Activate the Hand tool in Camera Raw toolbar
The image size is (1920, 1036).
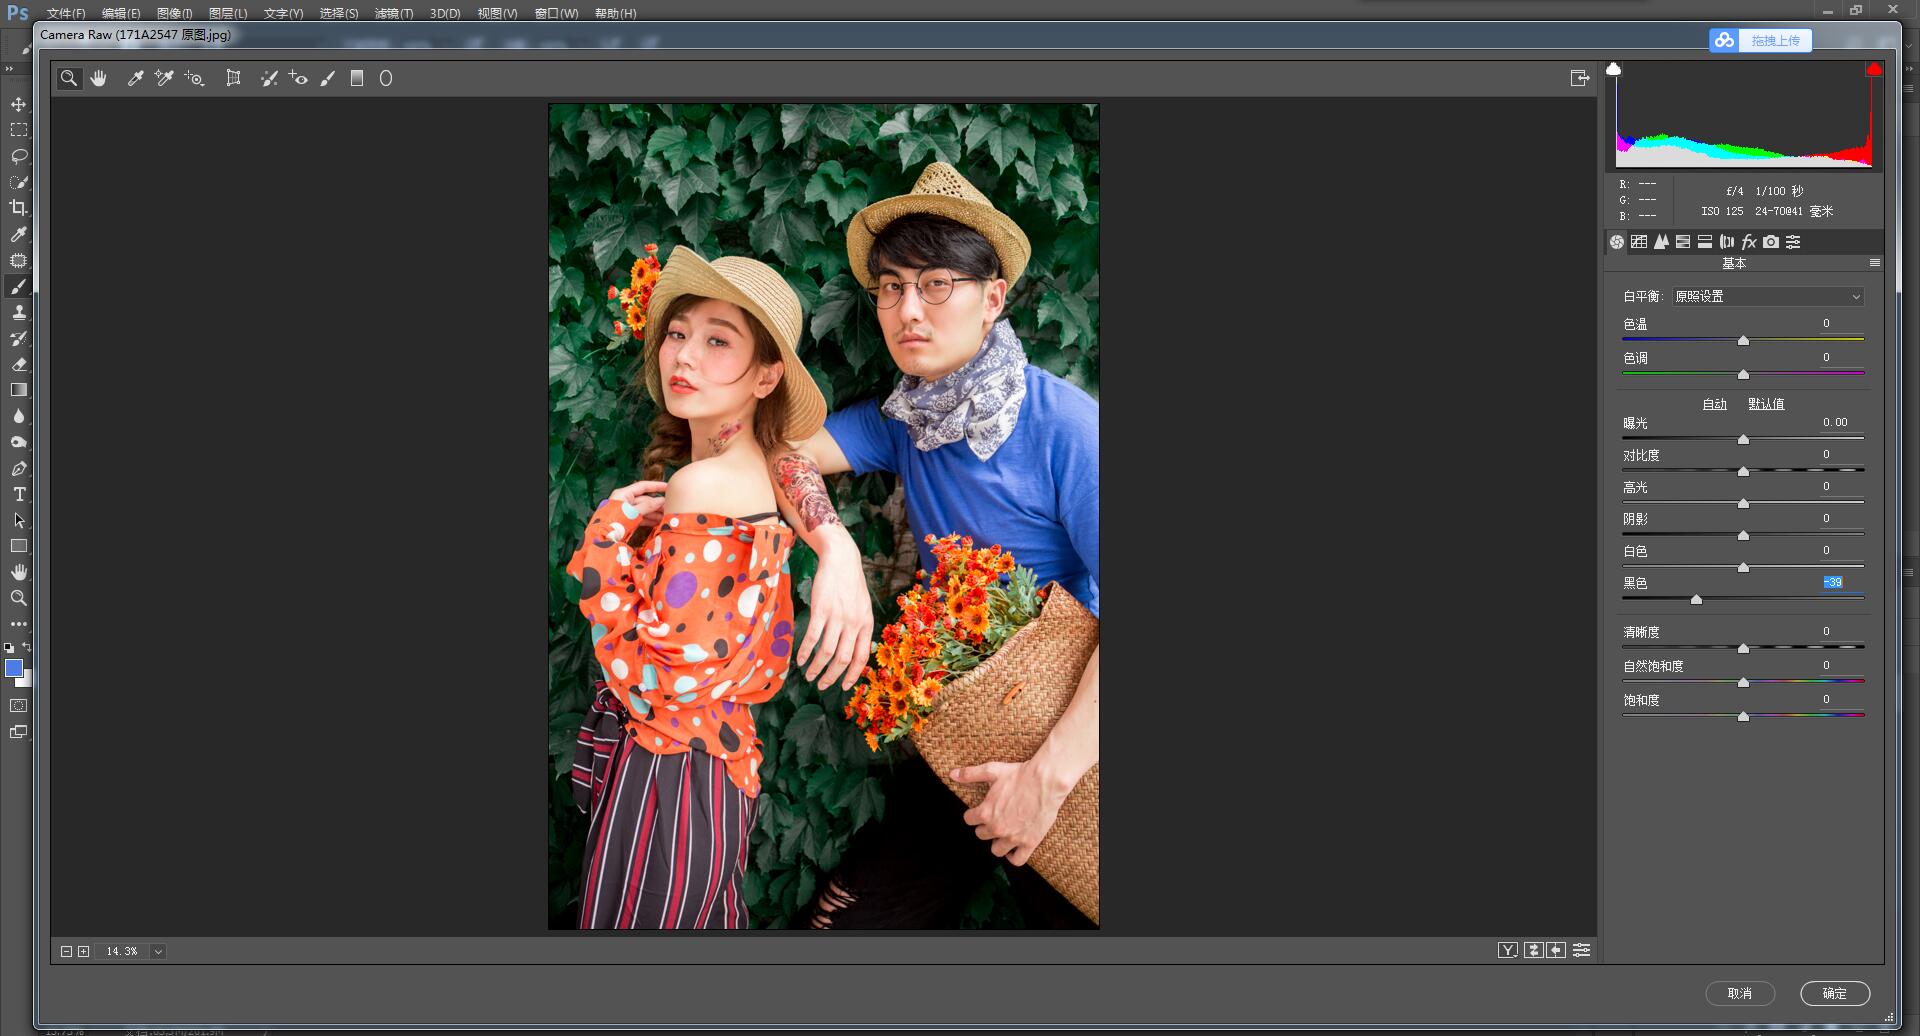[x=98, y=78]
